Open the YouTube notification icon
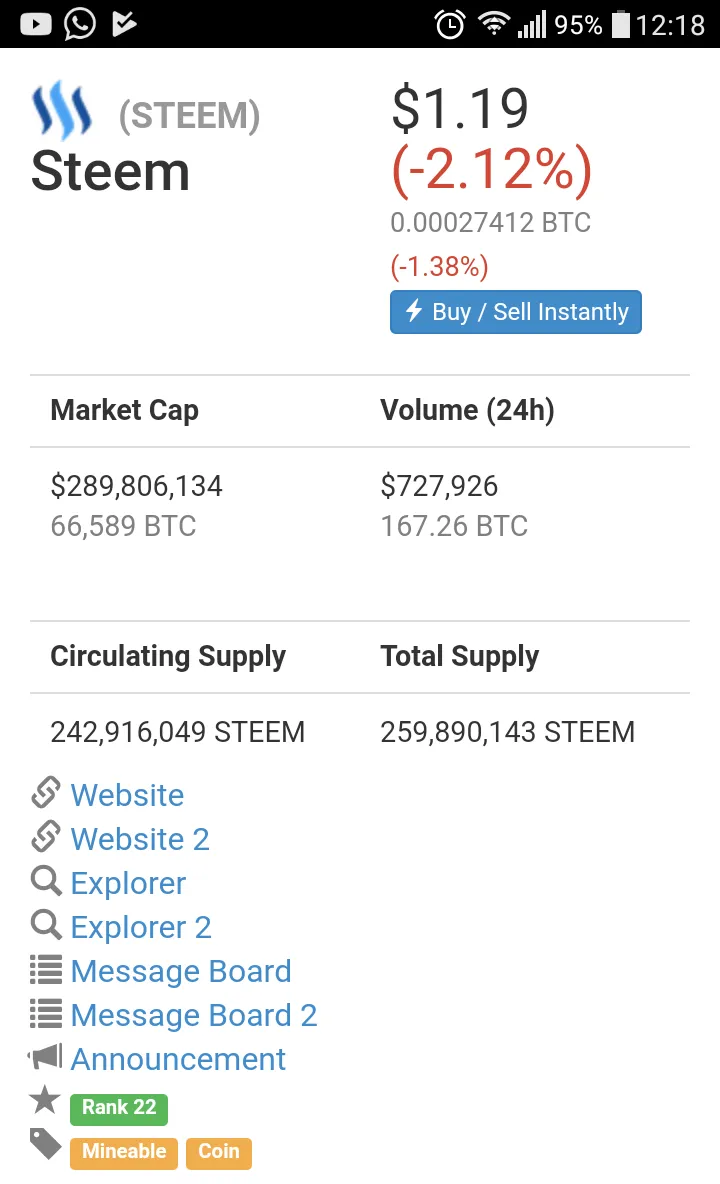This screenshot has height=1184, width=720. pos(35,24)
